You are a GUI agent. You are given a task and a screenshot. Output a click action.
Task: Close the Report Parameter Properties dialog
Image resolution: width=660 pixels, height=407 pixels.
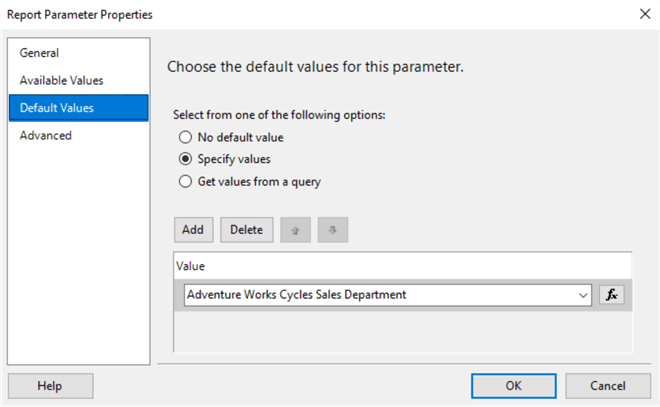pos(639,15)
